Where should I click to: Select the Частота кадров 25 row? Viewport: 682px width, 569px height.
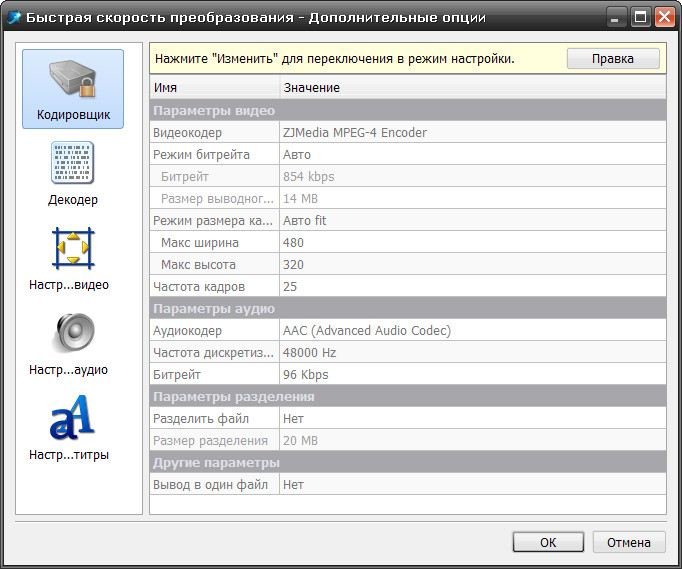pos(408,286)
